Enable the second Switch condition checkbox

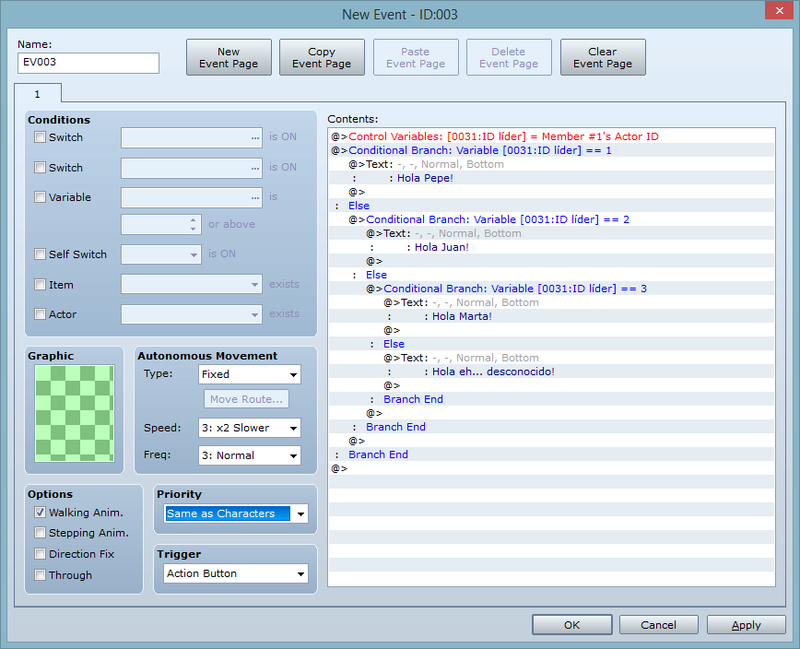click(x=40, y=167)
